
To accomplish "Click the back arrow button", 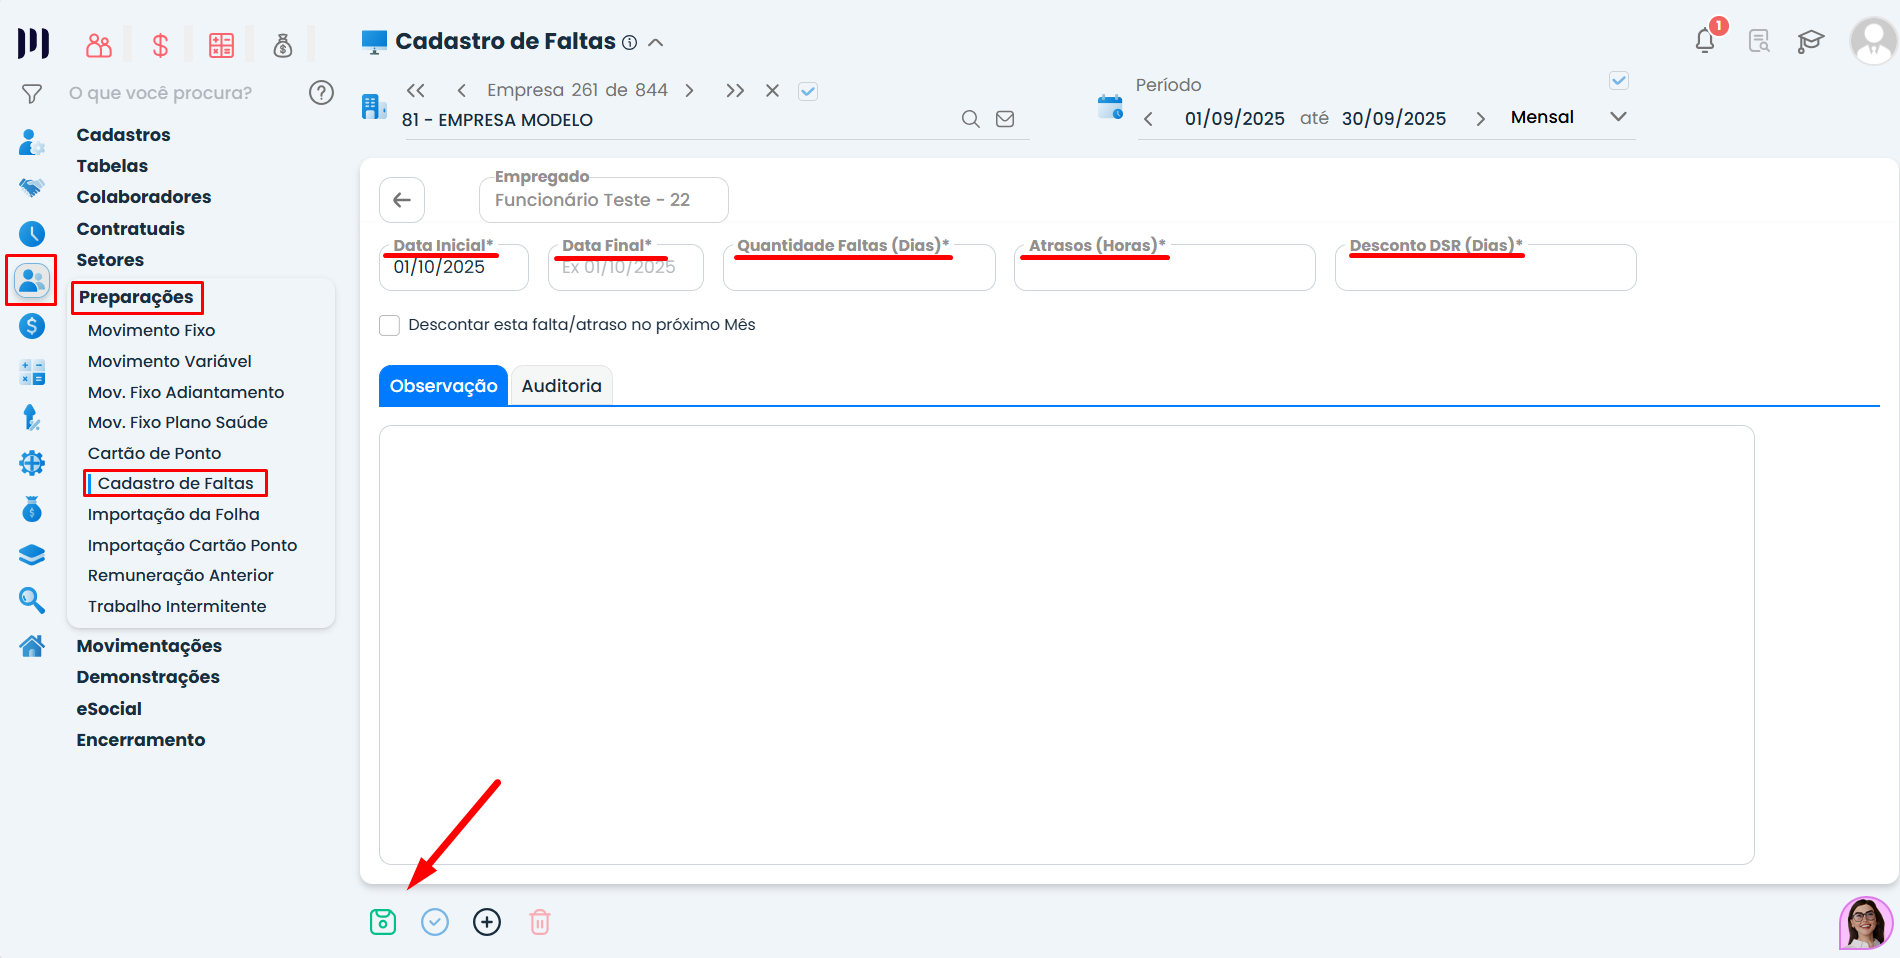I will tap(402, 200).
